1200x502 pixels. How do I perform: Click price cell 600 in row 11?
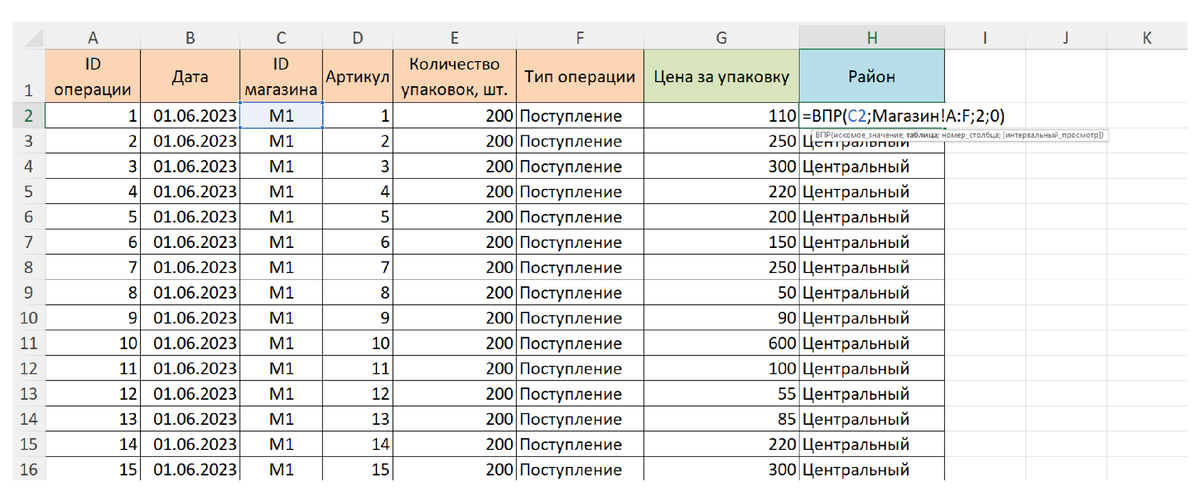721,344
